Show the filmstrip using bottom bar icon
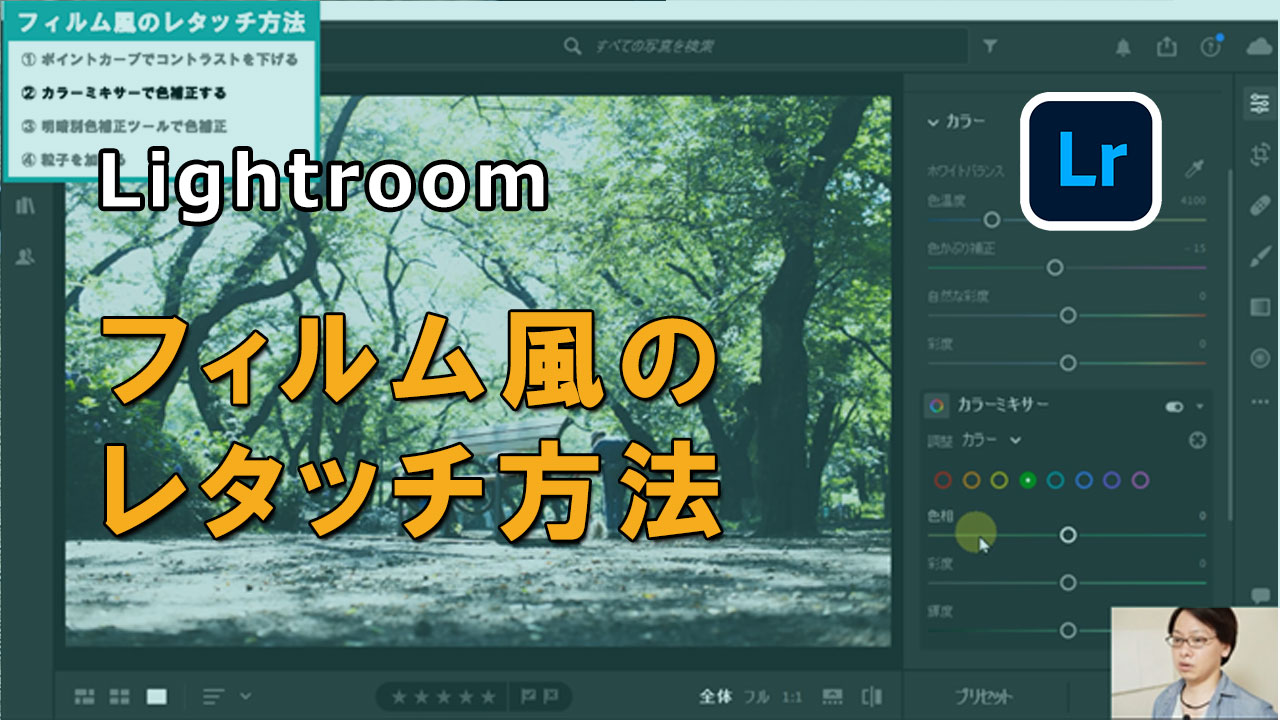The width and height of the screenshot is (1280, 720). click(x=832, y=696)
